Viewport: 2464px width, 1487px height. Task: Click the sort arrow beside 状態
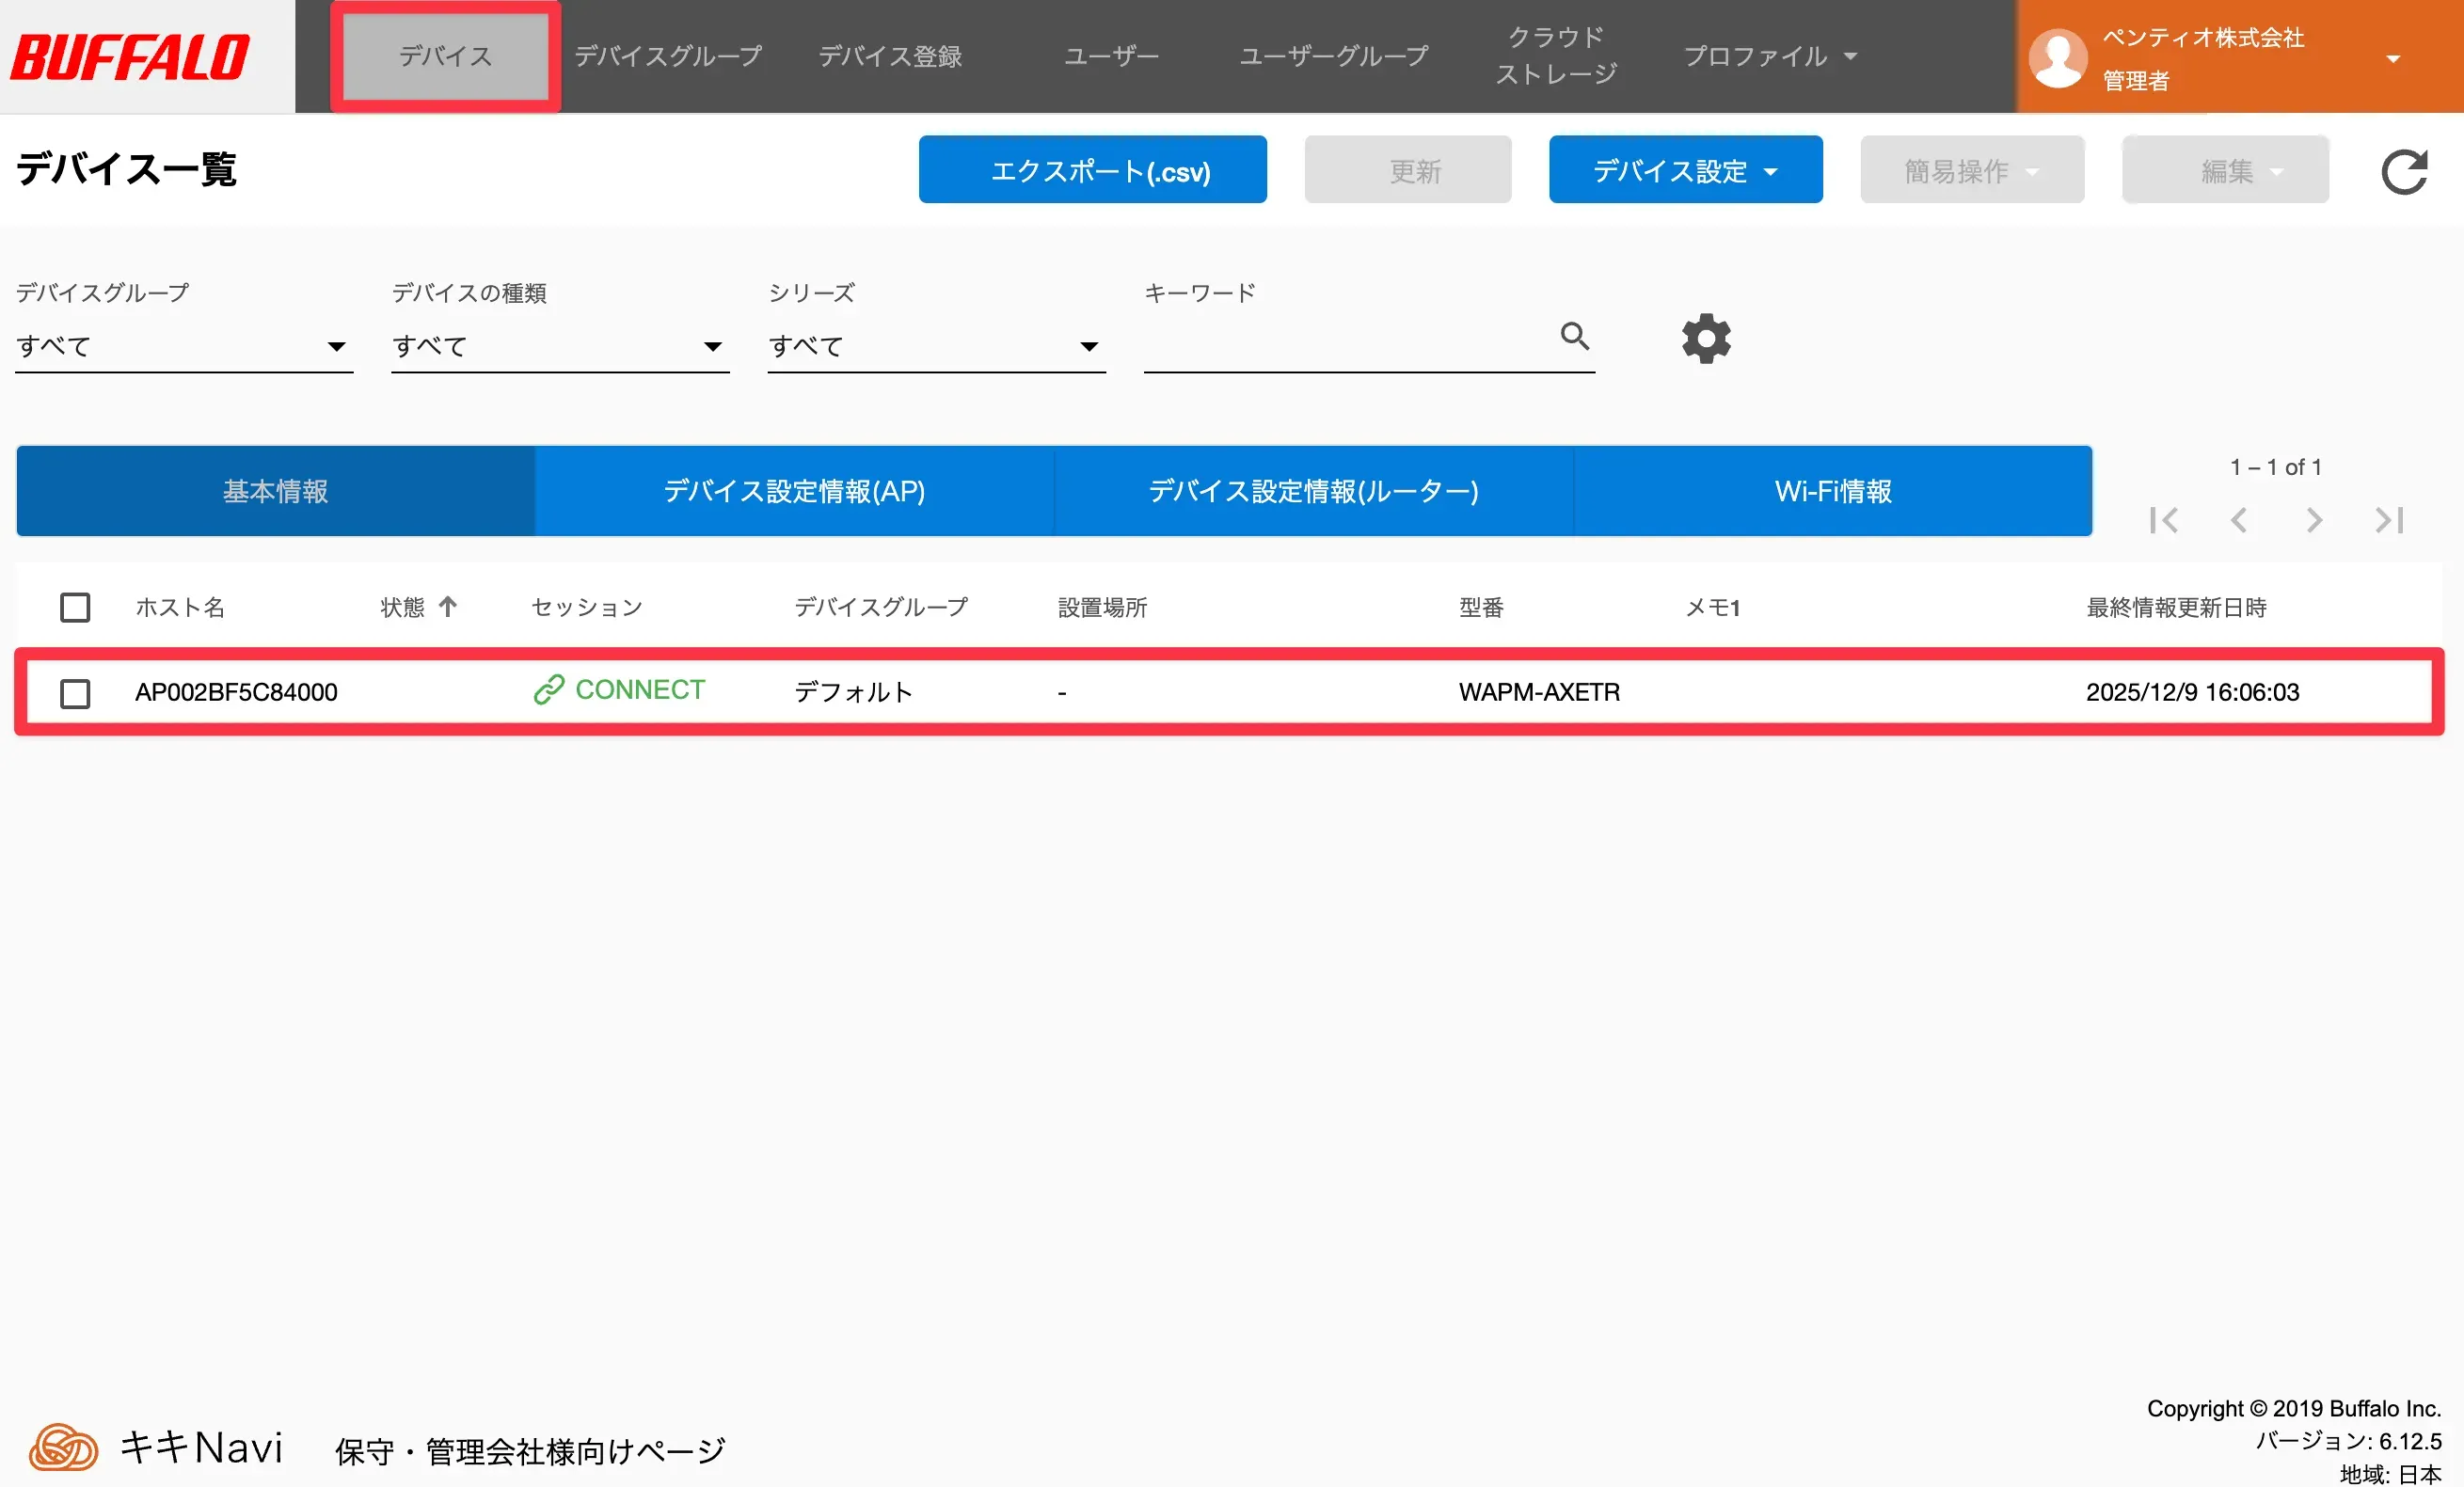click(x=448, y=606)
